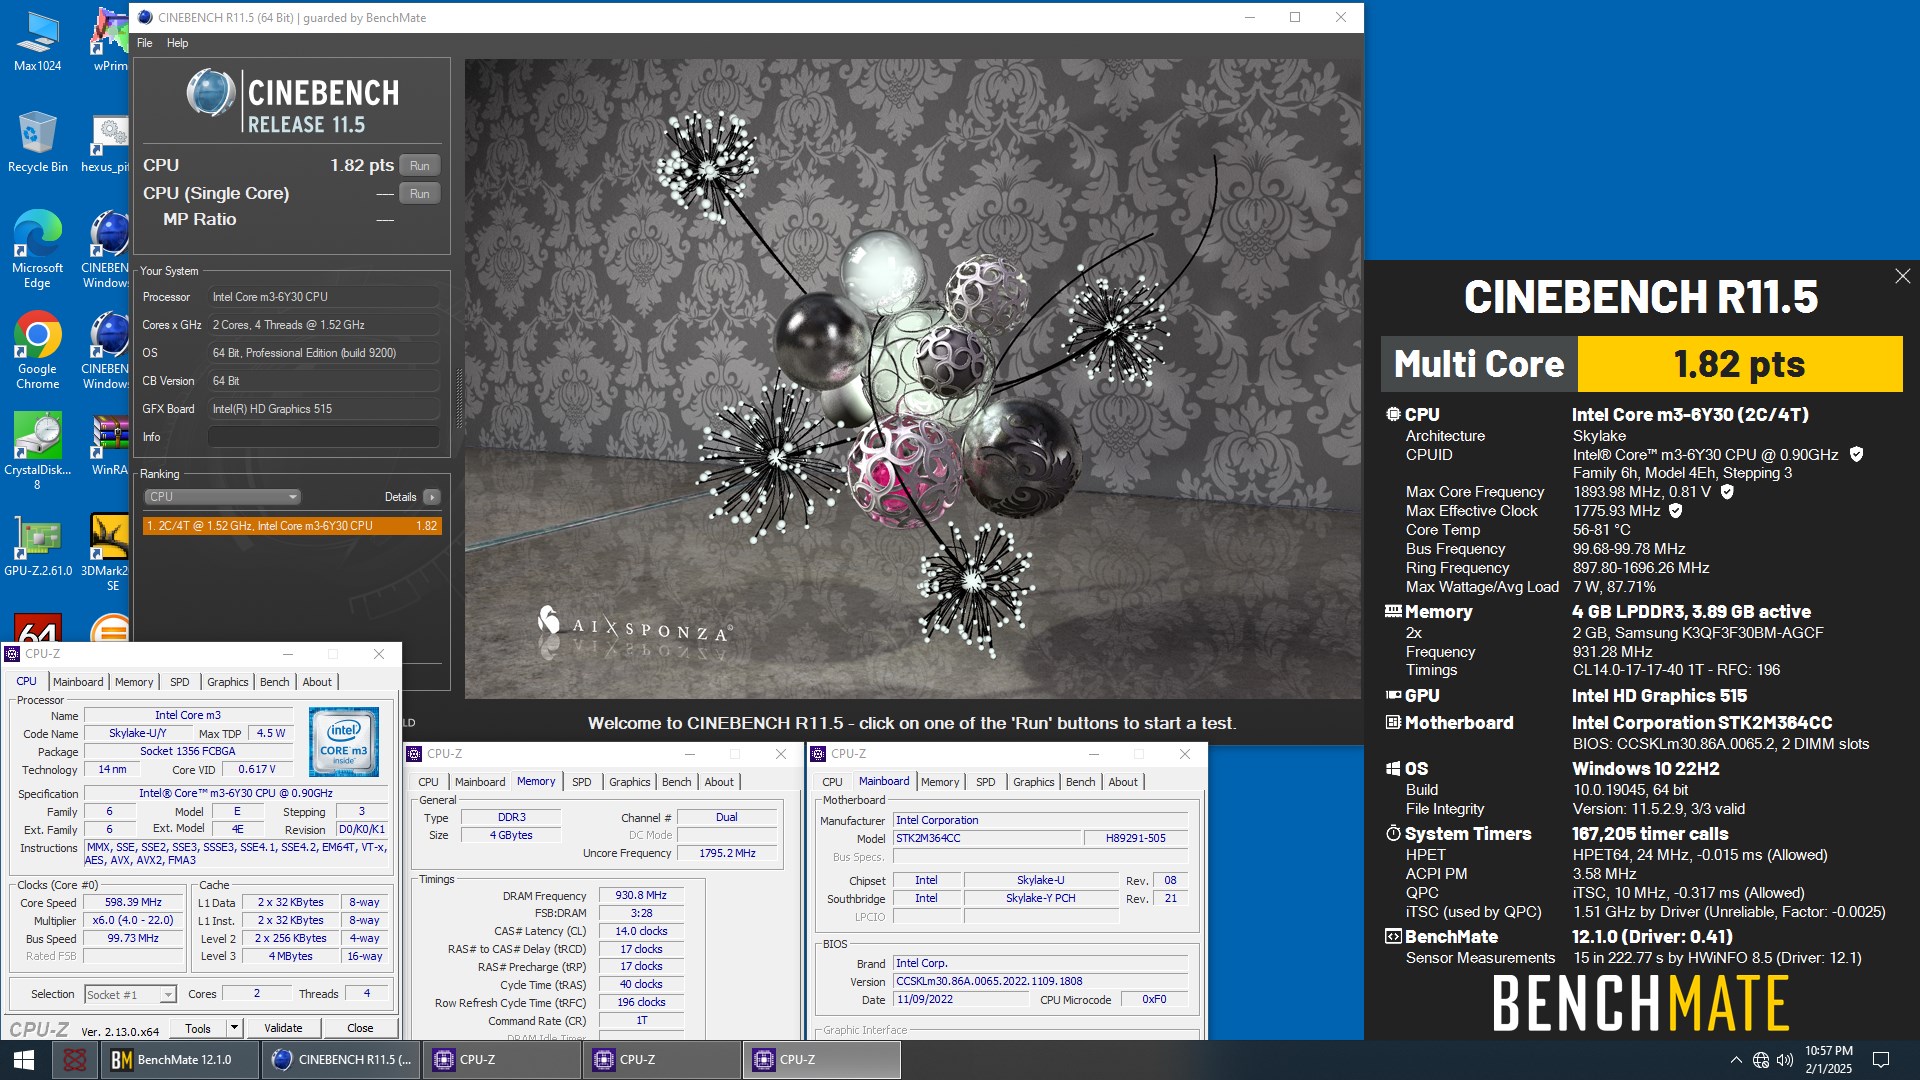This screenshot has width=1920, height=1080.
Task: Click the mainboard Model field STK2M364CC
Action: coord(987,838)
